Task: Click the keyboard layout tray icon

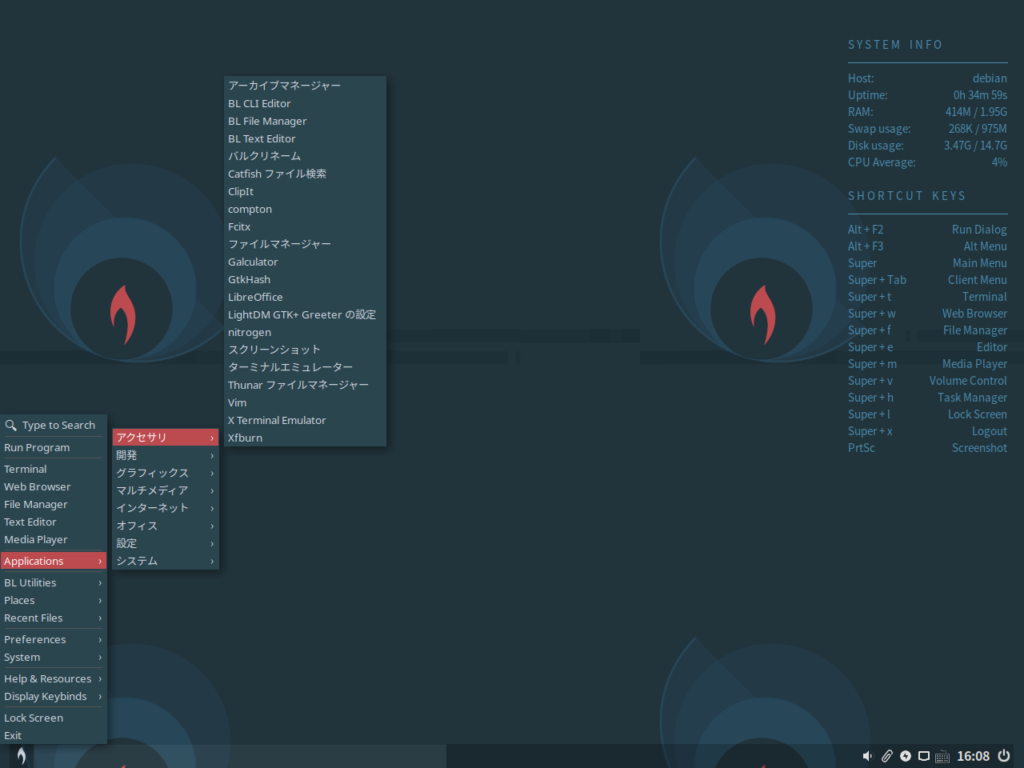Action: pos(941,756)
